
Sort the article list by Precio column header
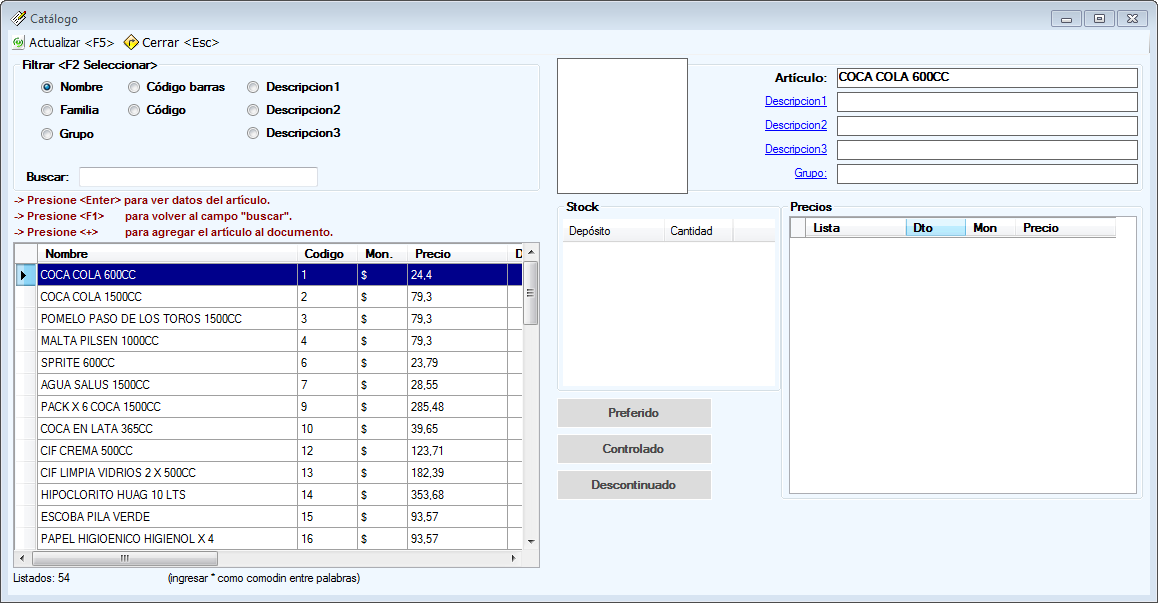(x=457, y=253)
